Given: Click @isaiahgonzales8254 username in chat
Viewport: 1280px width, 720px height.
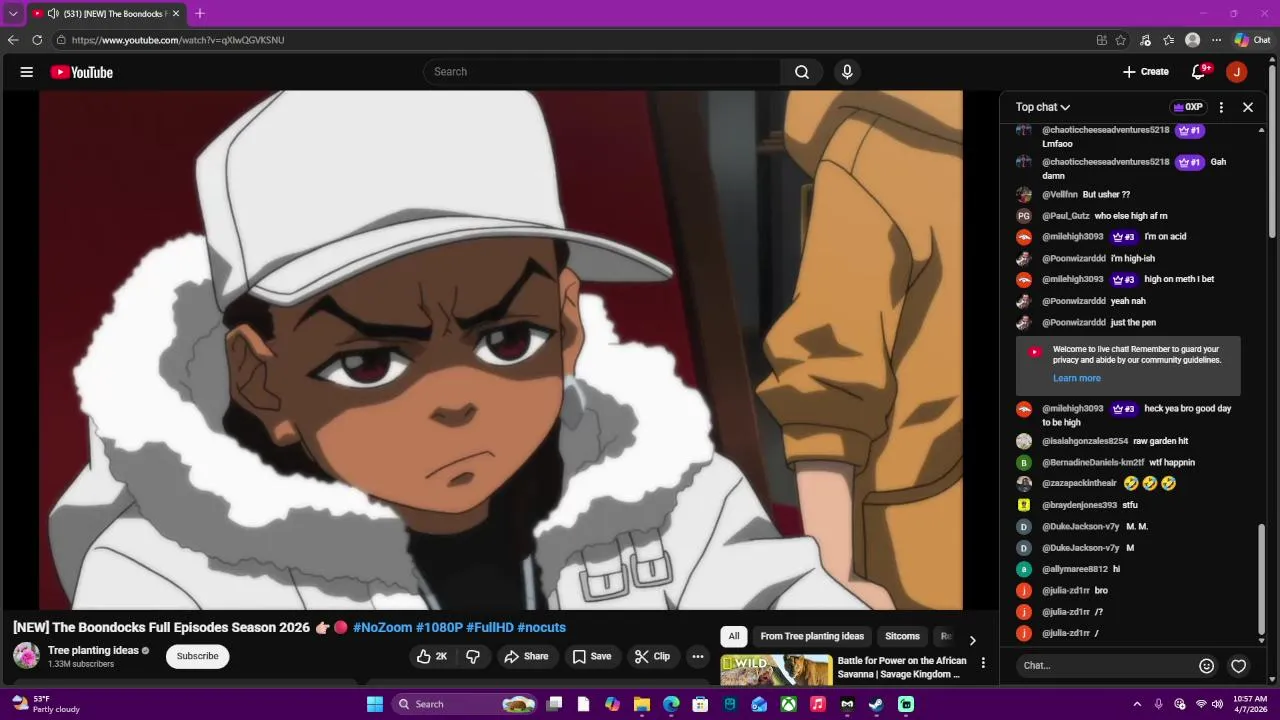Looking at the screenshot, I should tap(1085, 441).
